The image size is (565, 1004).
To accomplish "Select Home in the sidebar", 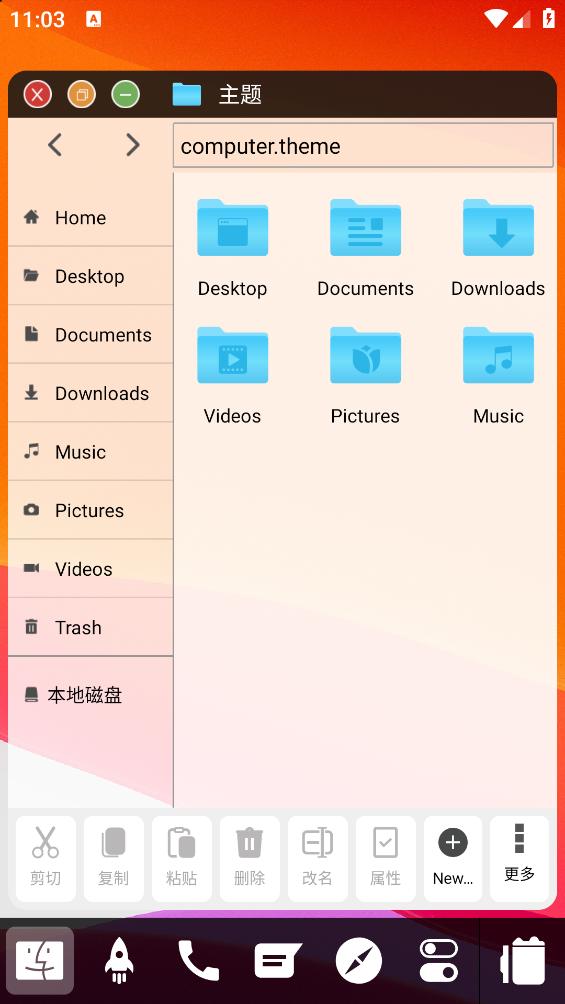I will tap(91, 218).
